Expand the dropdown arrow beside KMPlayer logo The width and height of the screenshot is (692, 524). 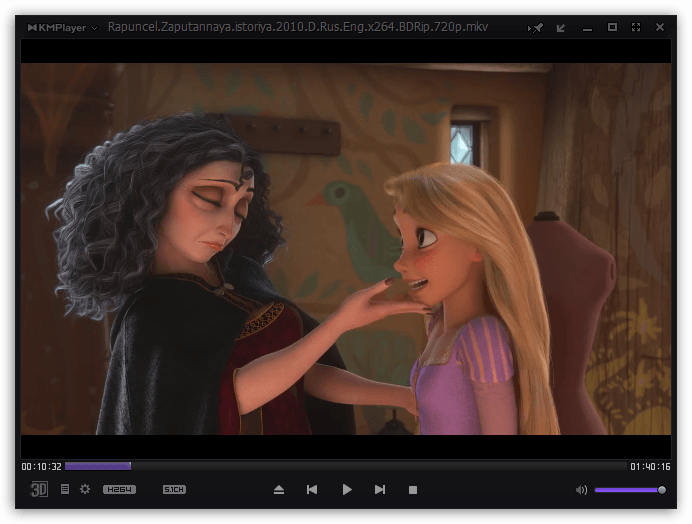coord(94,28)
